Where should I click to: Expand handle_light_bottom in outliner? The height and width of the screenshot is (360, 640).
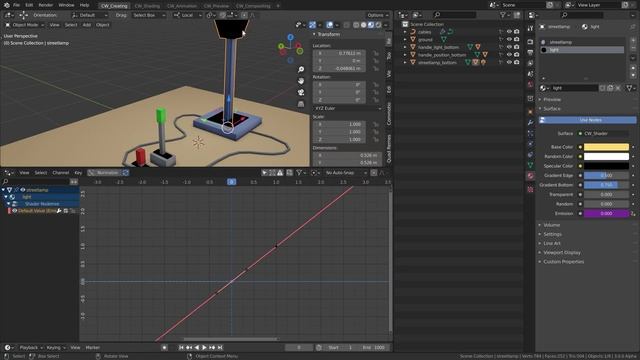405,47
